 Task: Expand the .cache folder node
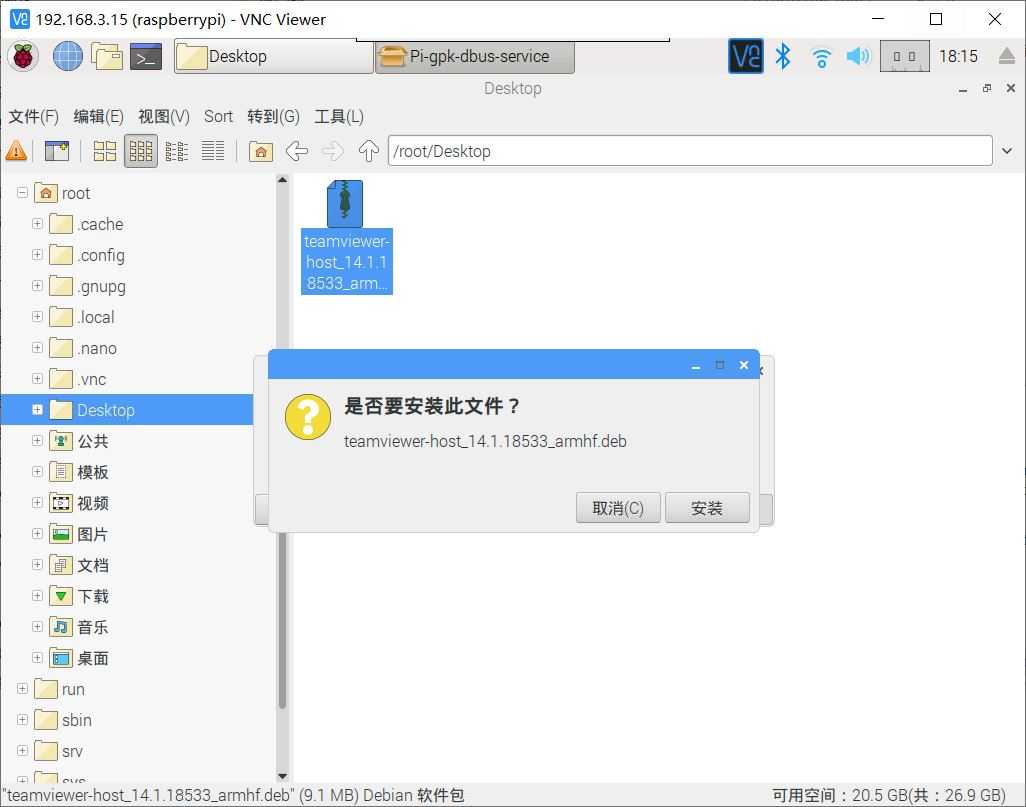(x=37, y=224)
